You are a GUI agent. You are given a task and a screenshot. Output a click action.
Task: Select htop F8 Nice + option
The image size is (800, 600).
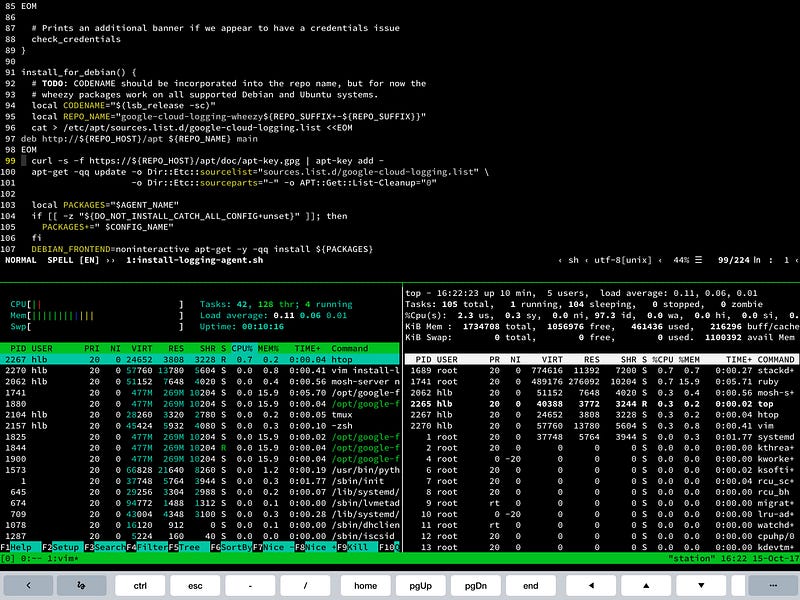pos(315,547)
